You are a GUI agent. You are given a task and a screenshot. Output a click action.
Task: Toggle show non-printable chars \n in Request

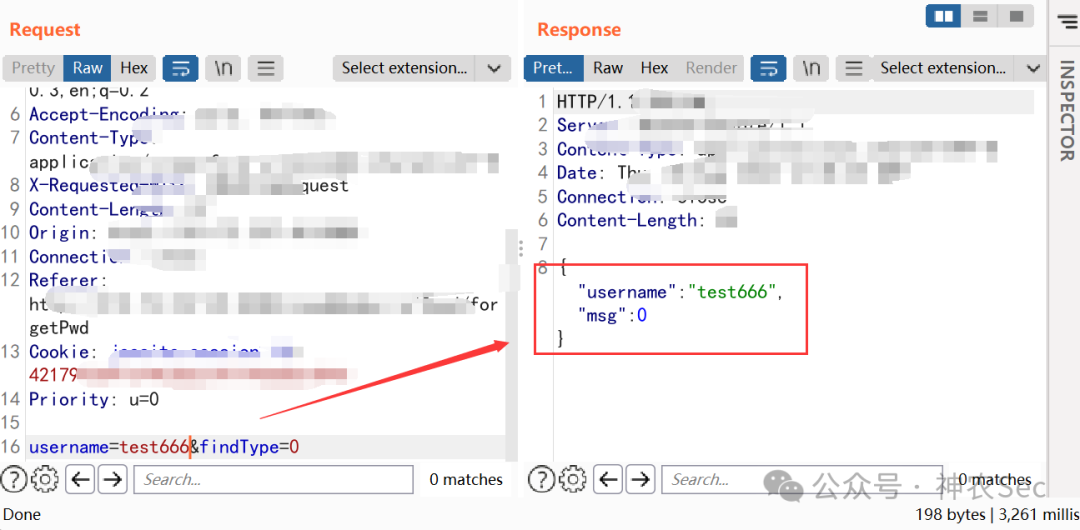223,68
